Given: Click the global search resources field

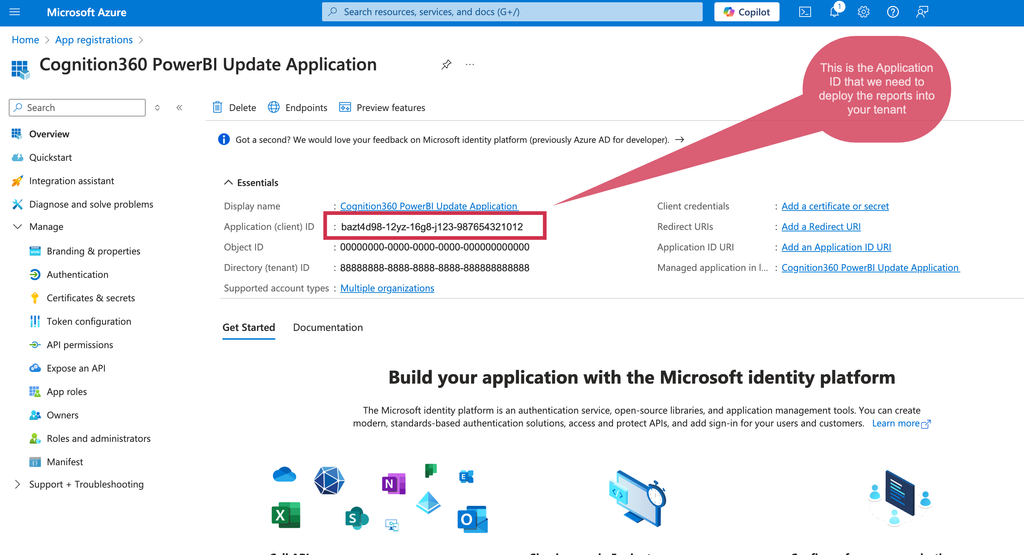Looking at the screenshot, I should click(x=512, y=12).
